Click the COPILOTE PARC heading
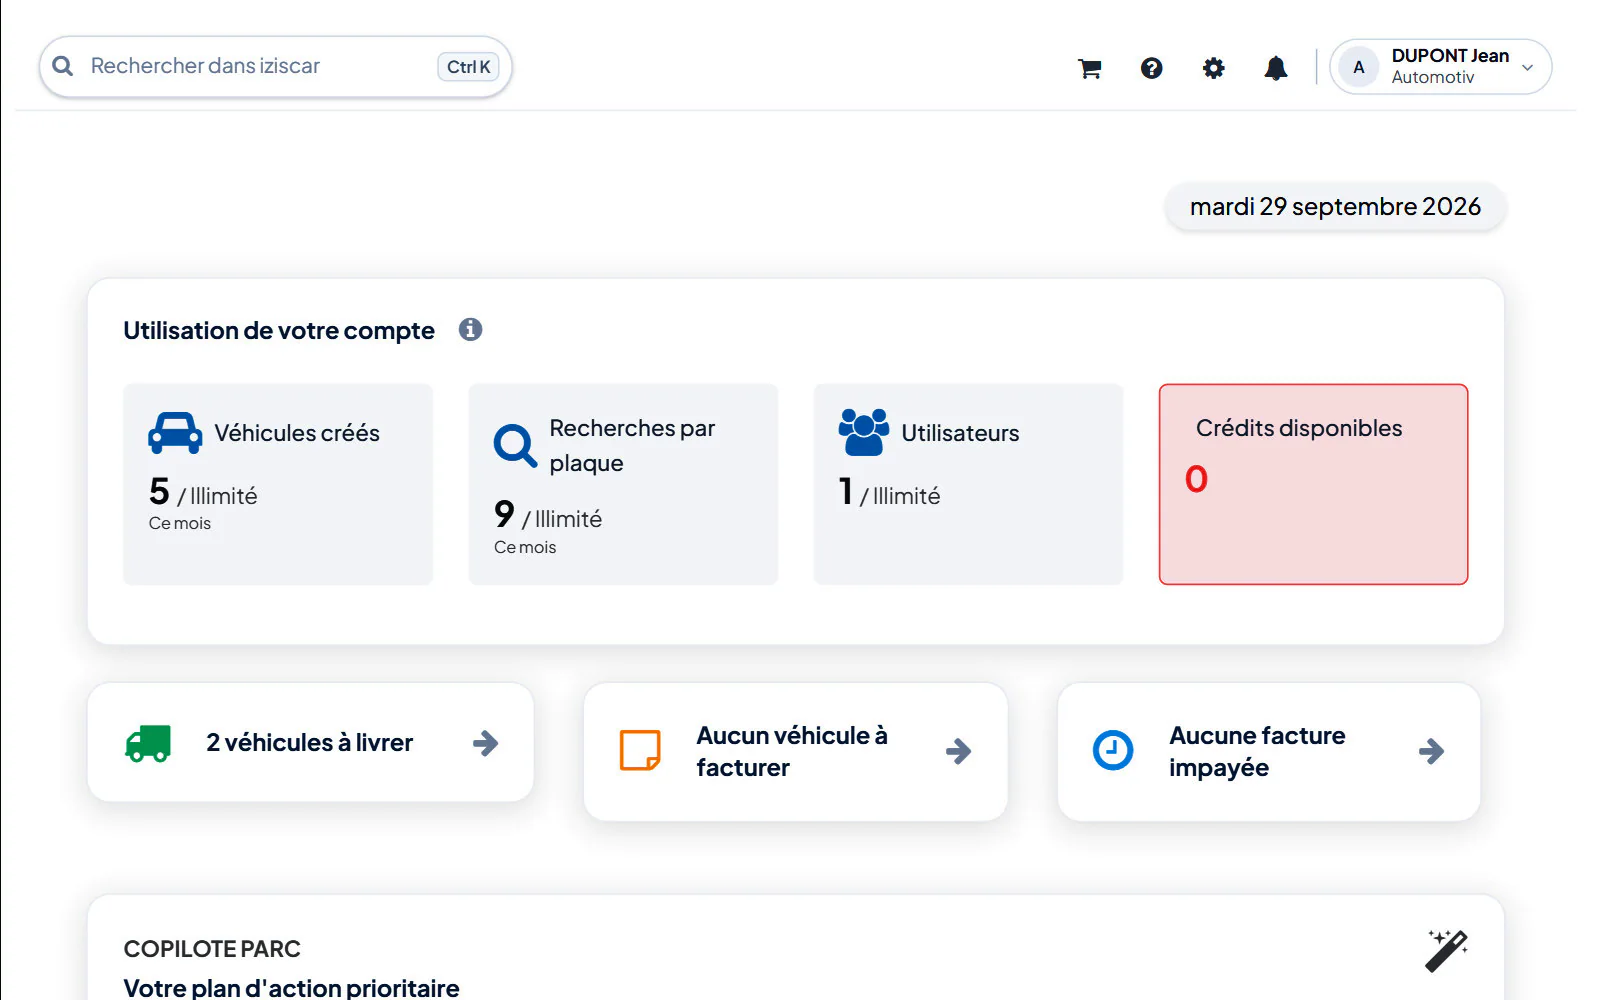1600x1000 pixels. 212,949
